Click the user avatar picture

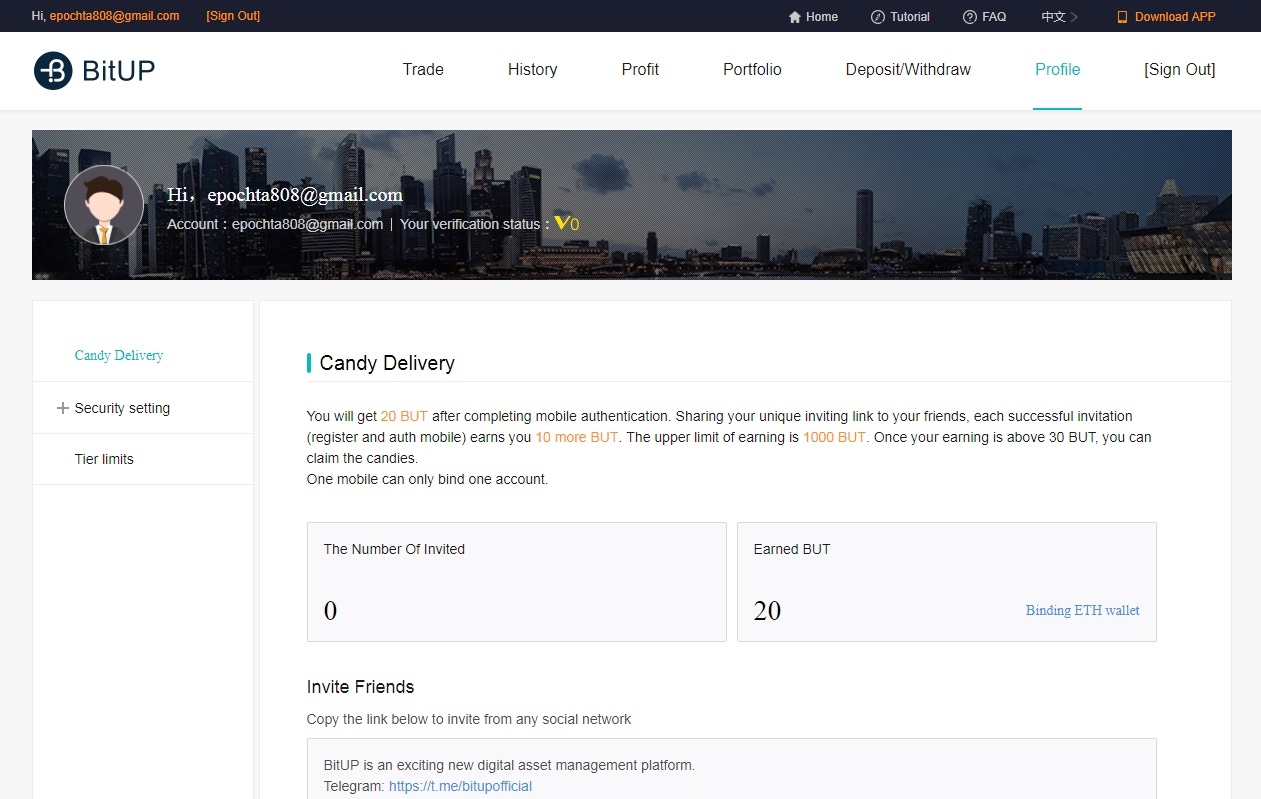[x=104, y=205]
